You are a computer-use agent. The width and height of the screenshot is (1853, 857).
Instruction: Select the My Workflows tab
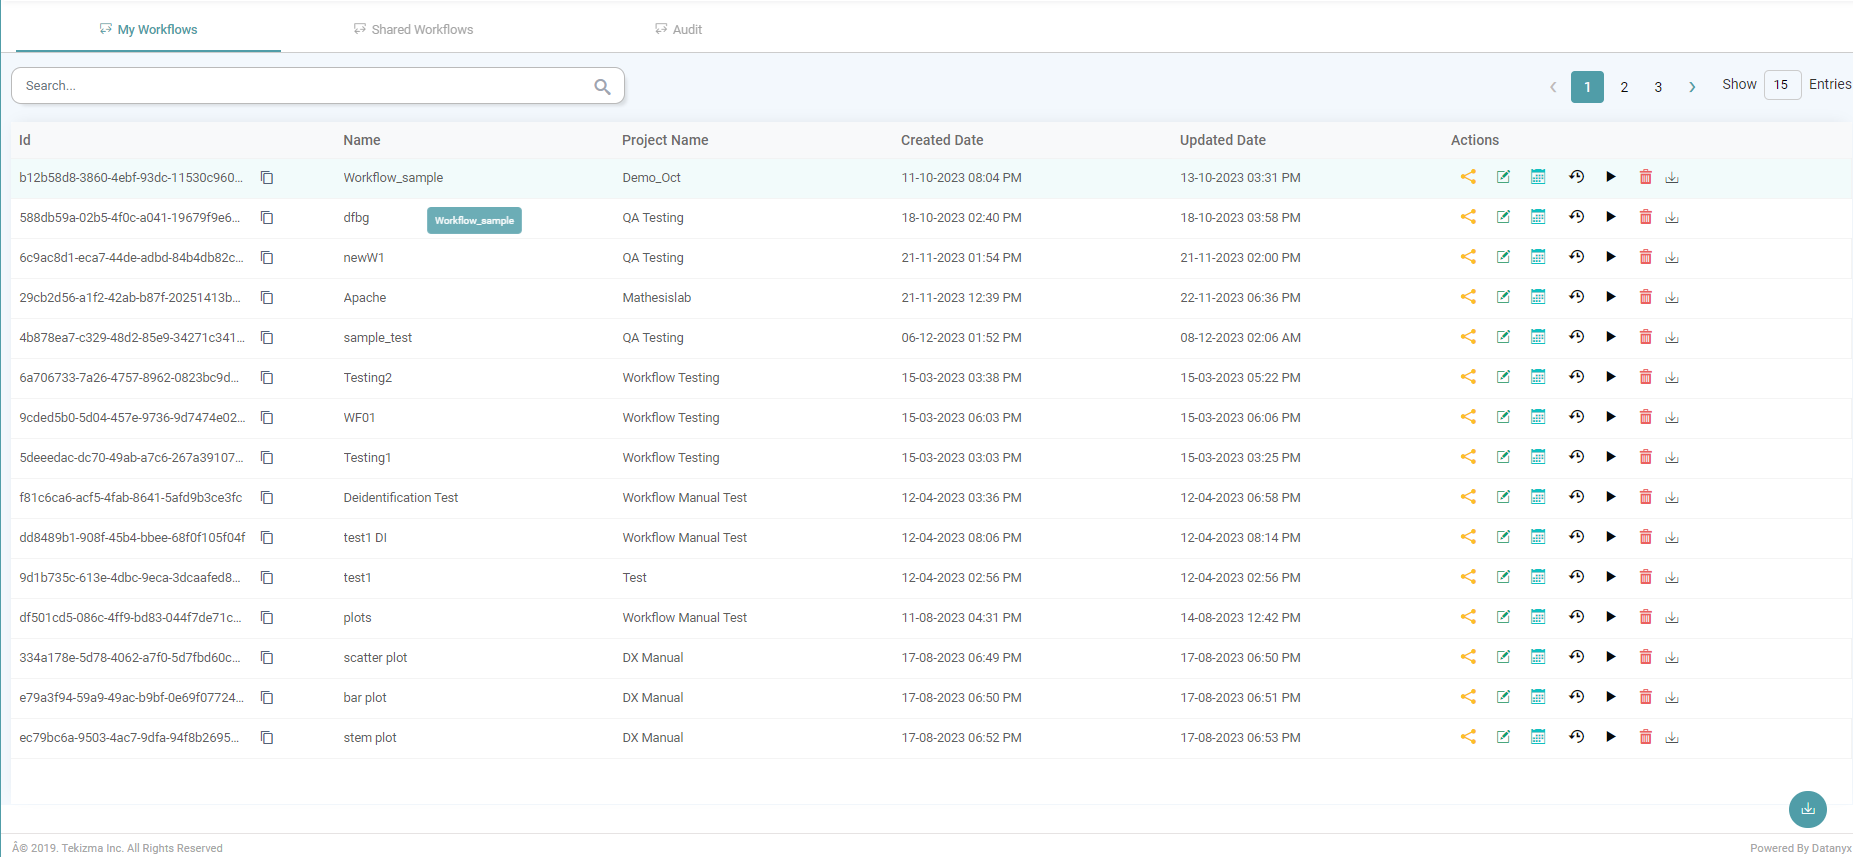click(149, 29)
